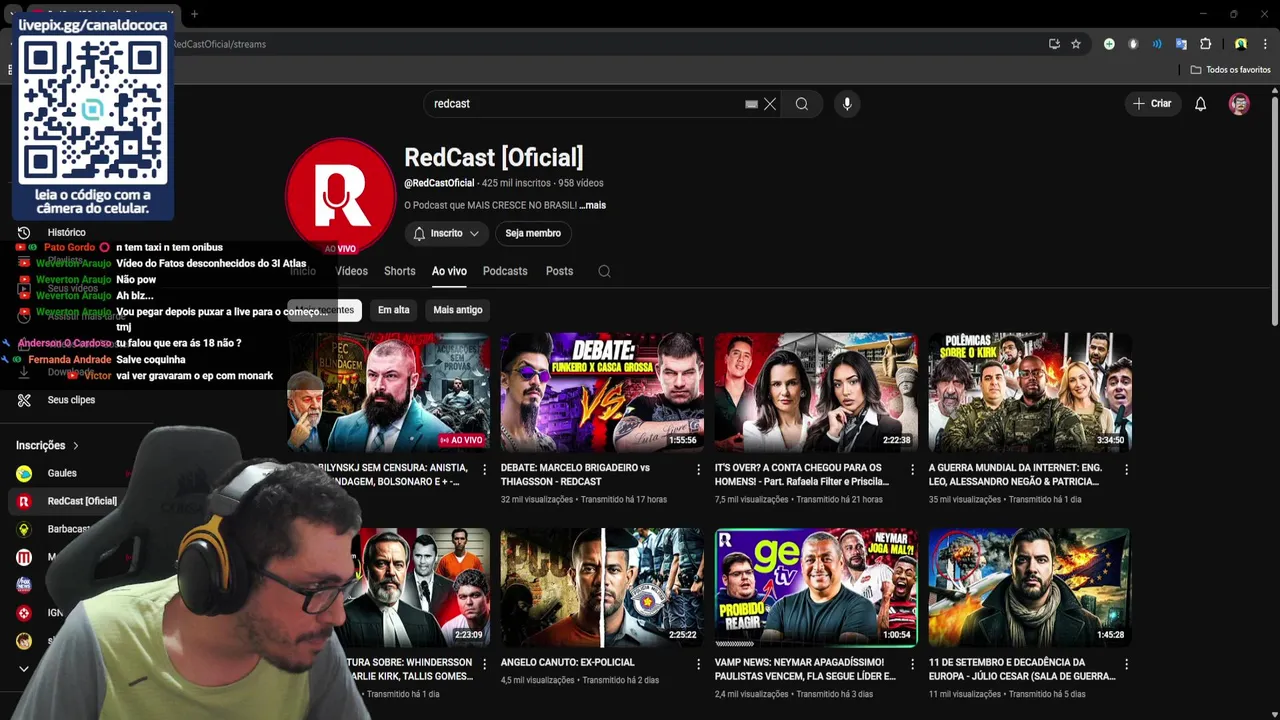Filter live streams by Em alta
Viewport: 1280px width, 720px height.
tap(394, 310)
